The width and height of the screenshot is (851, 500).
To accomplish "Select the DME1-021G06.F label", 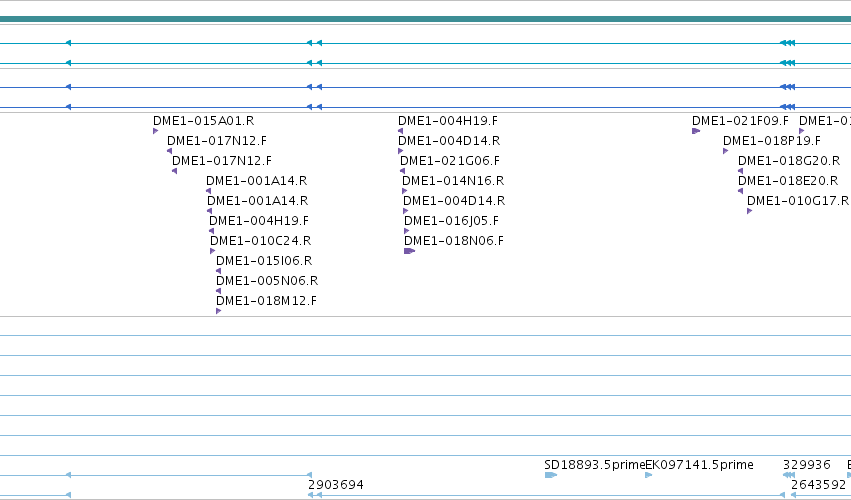I will tap(450, 161).
